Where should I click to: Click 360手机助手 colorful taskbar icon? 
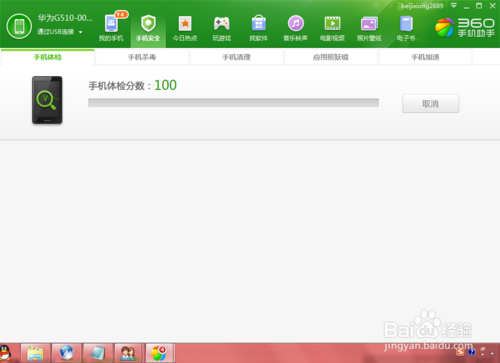click(159, 353)
